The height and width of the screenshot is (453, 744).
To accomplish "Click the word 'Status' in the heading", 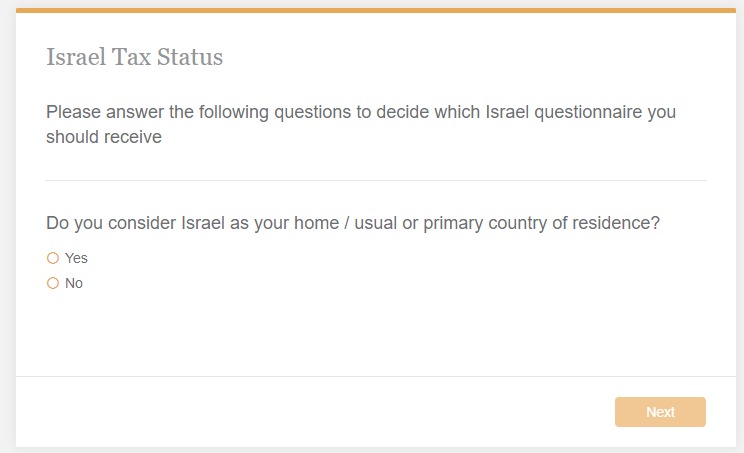I will pos(190,57).
